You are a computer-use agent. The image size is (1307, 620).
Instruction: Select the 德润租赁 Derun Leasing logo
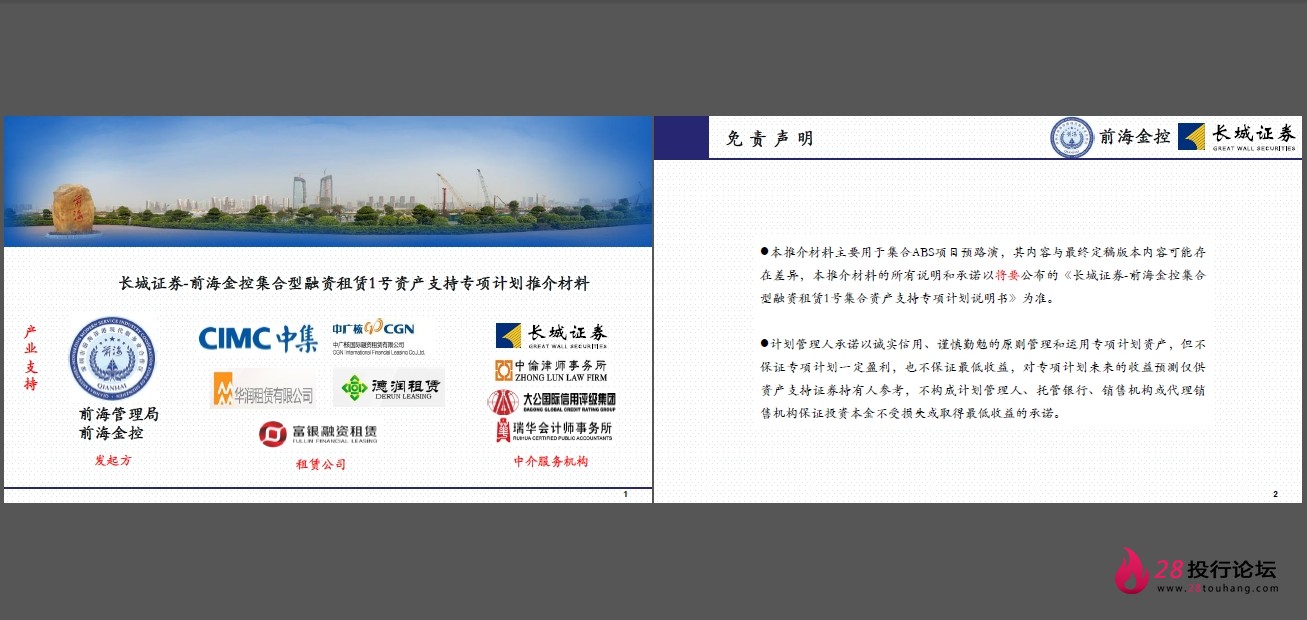389,387
